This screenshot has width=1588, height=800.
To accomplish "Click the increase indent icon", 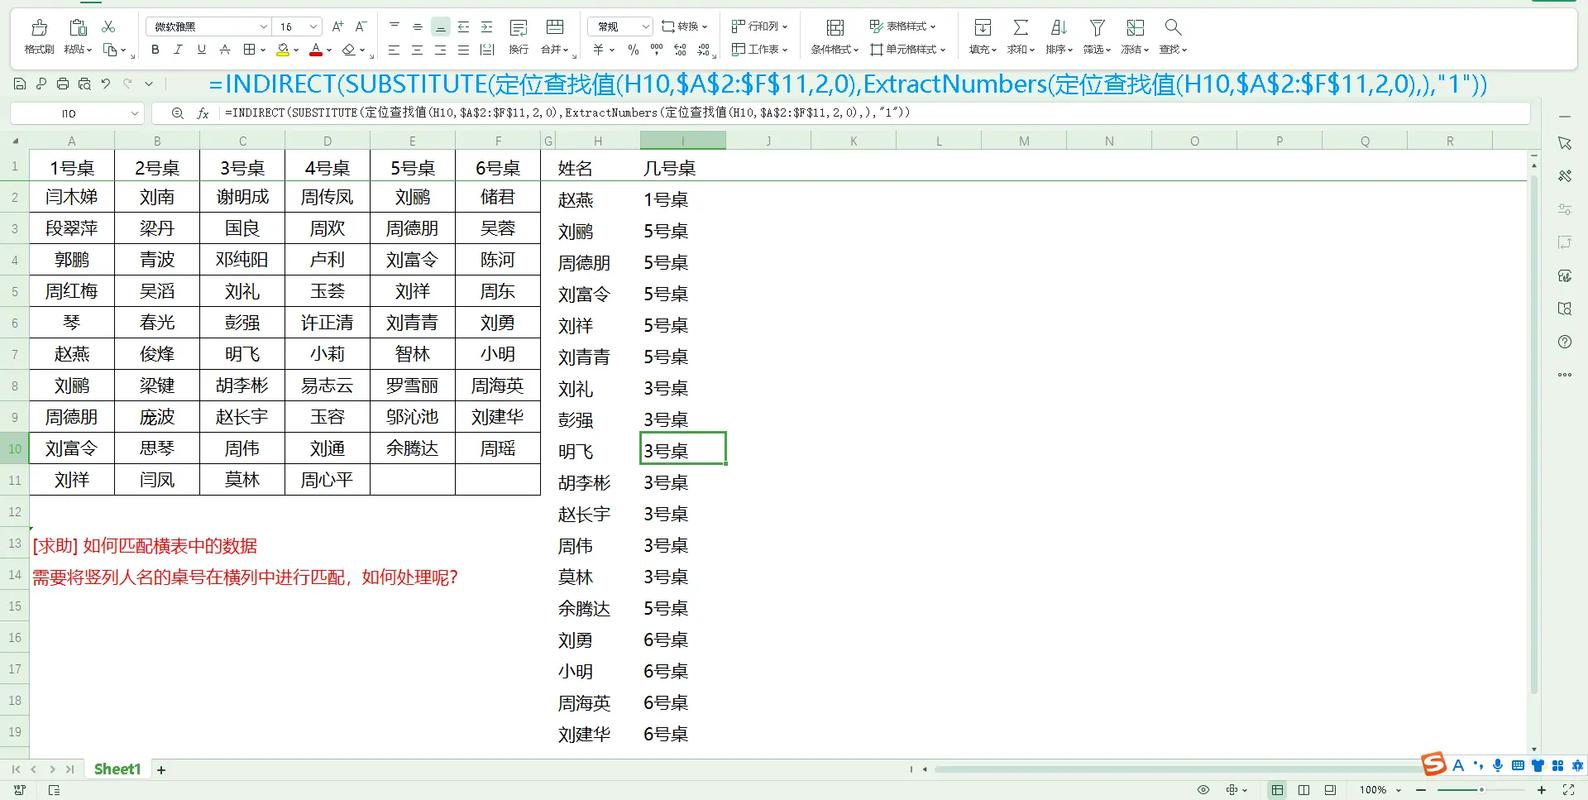I will pos(486,27).
